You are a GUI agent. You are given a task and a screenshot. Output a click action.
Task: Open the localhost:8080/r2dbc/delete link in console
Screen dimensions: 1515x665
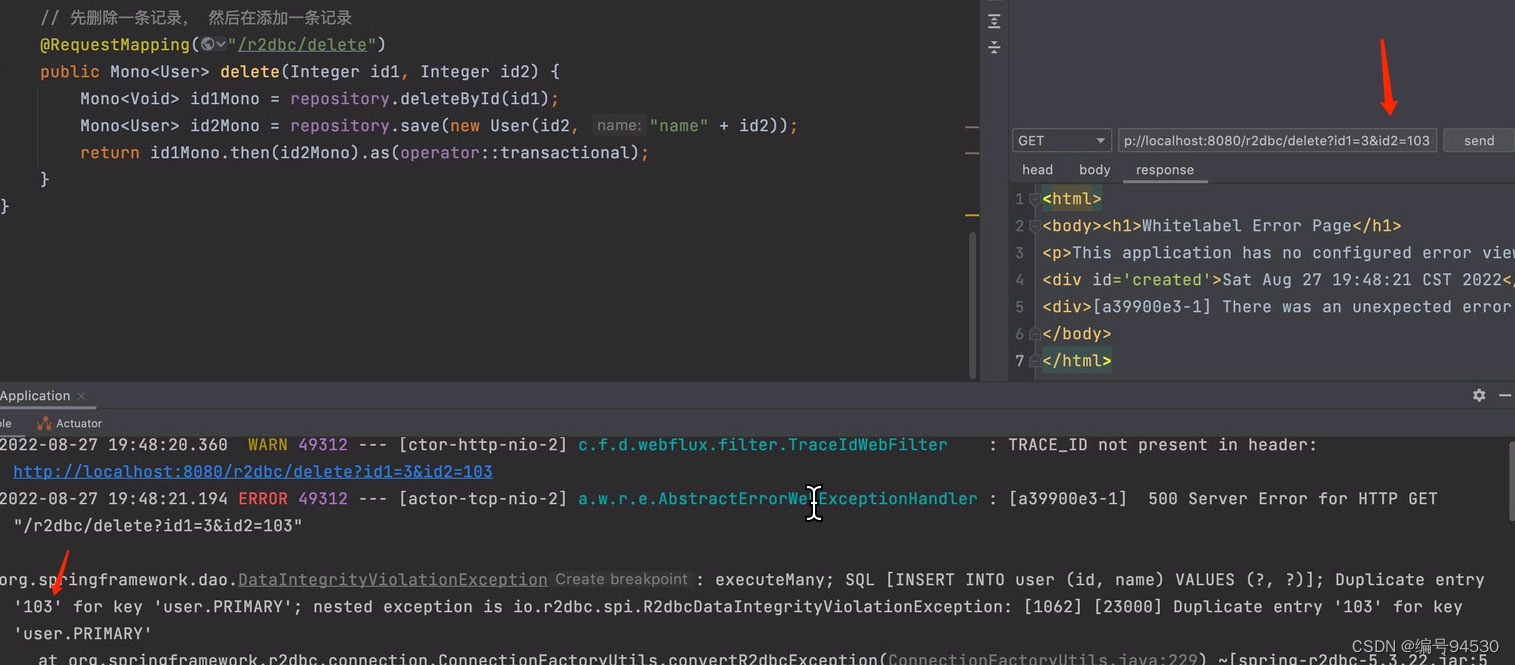(x=253, y=471)
